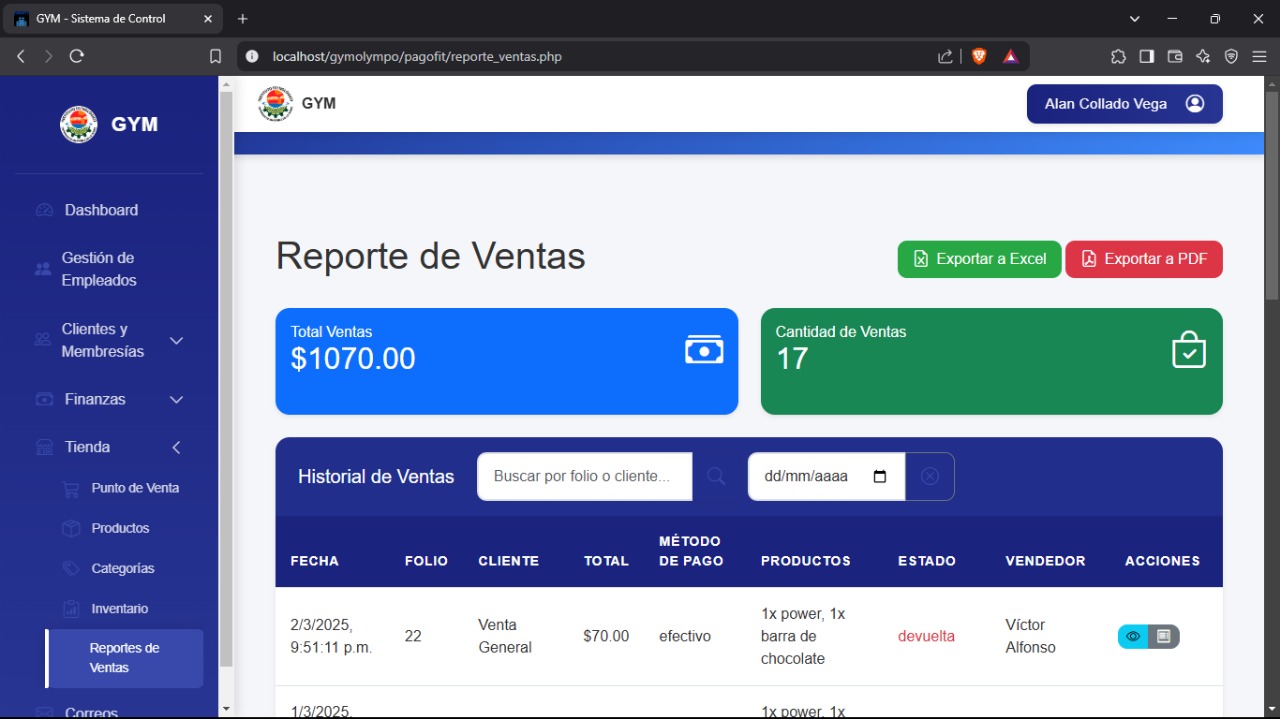Click the Brave VPN shield icon
Image resolution: width=1280 pixels, height=719 pixels.
point(1231,57)
